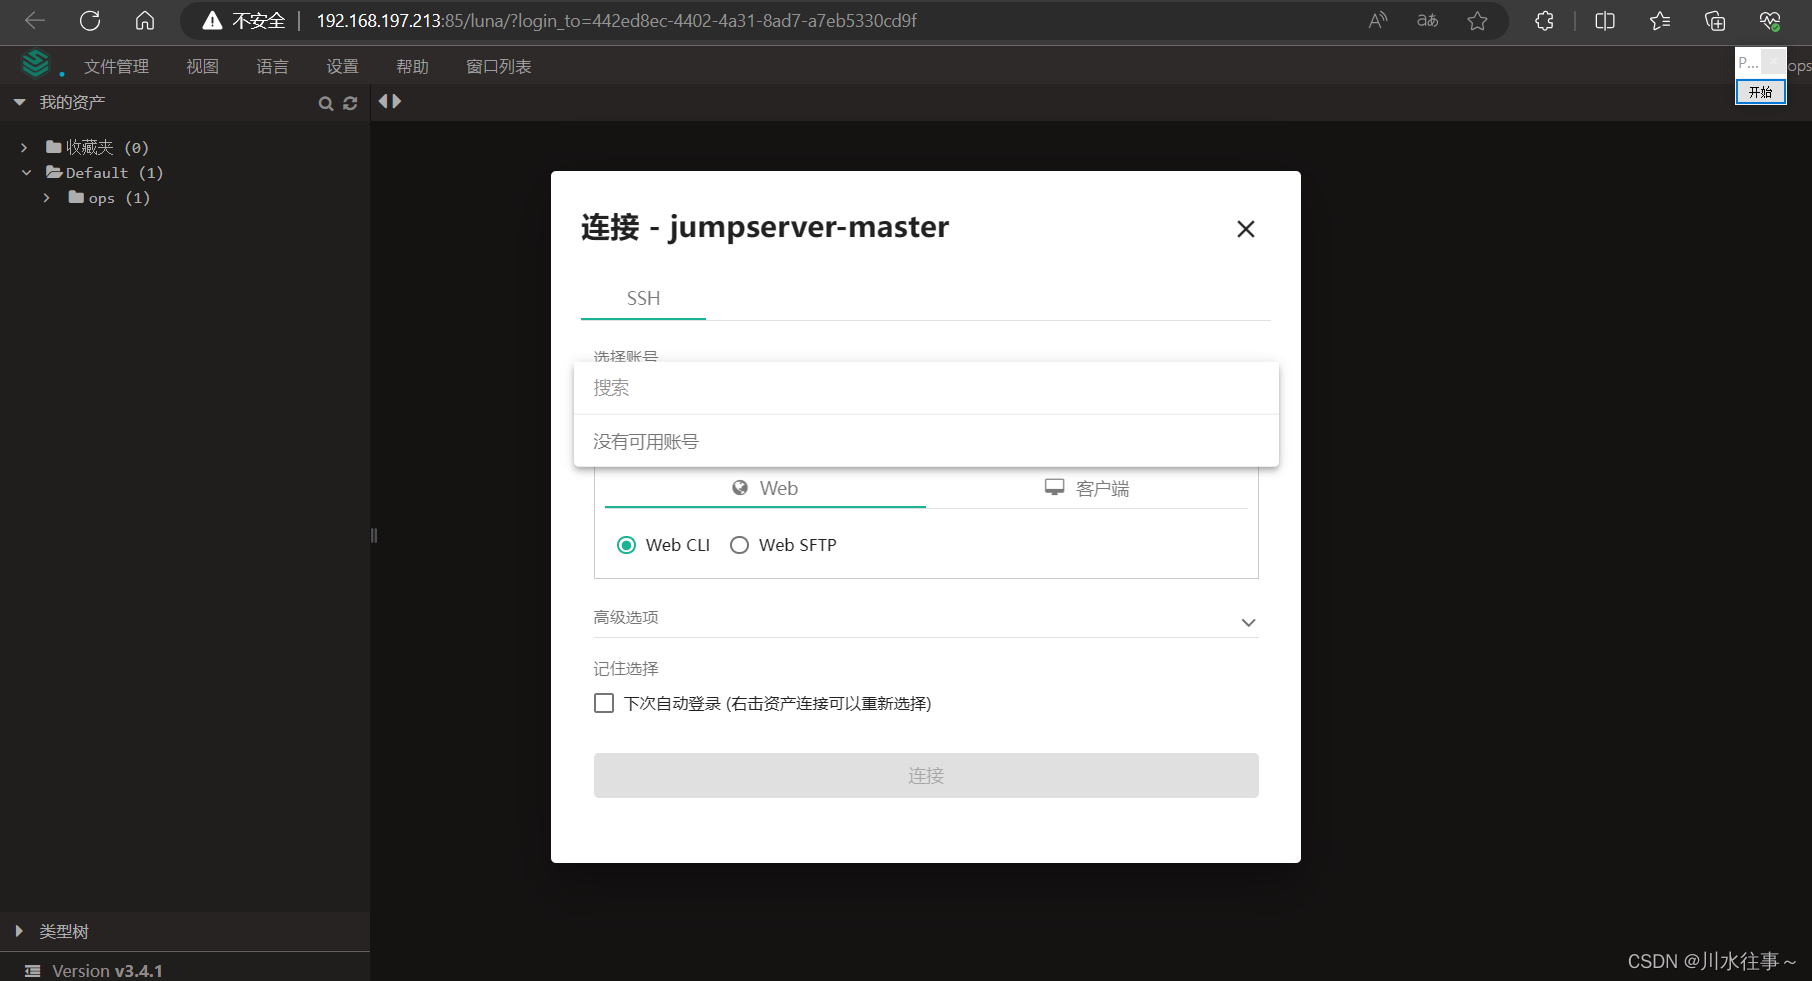Open browser essentials heart icon
Image resolution: width=1812 pixels, height=981 pixels.
[1770, 20]
